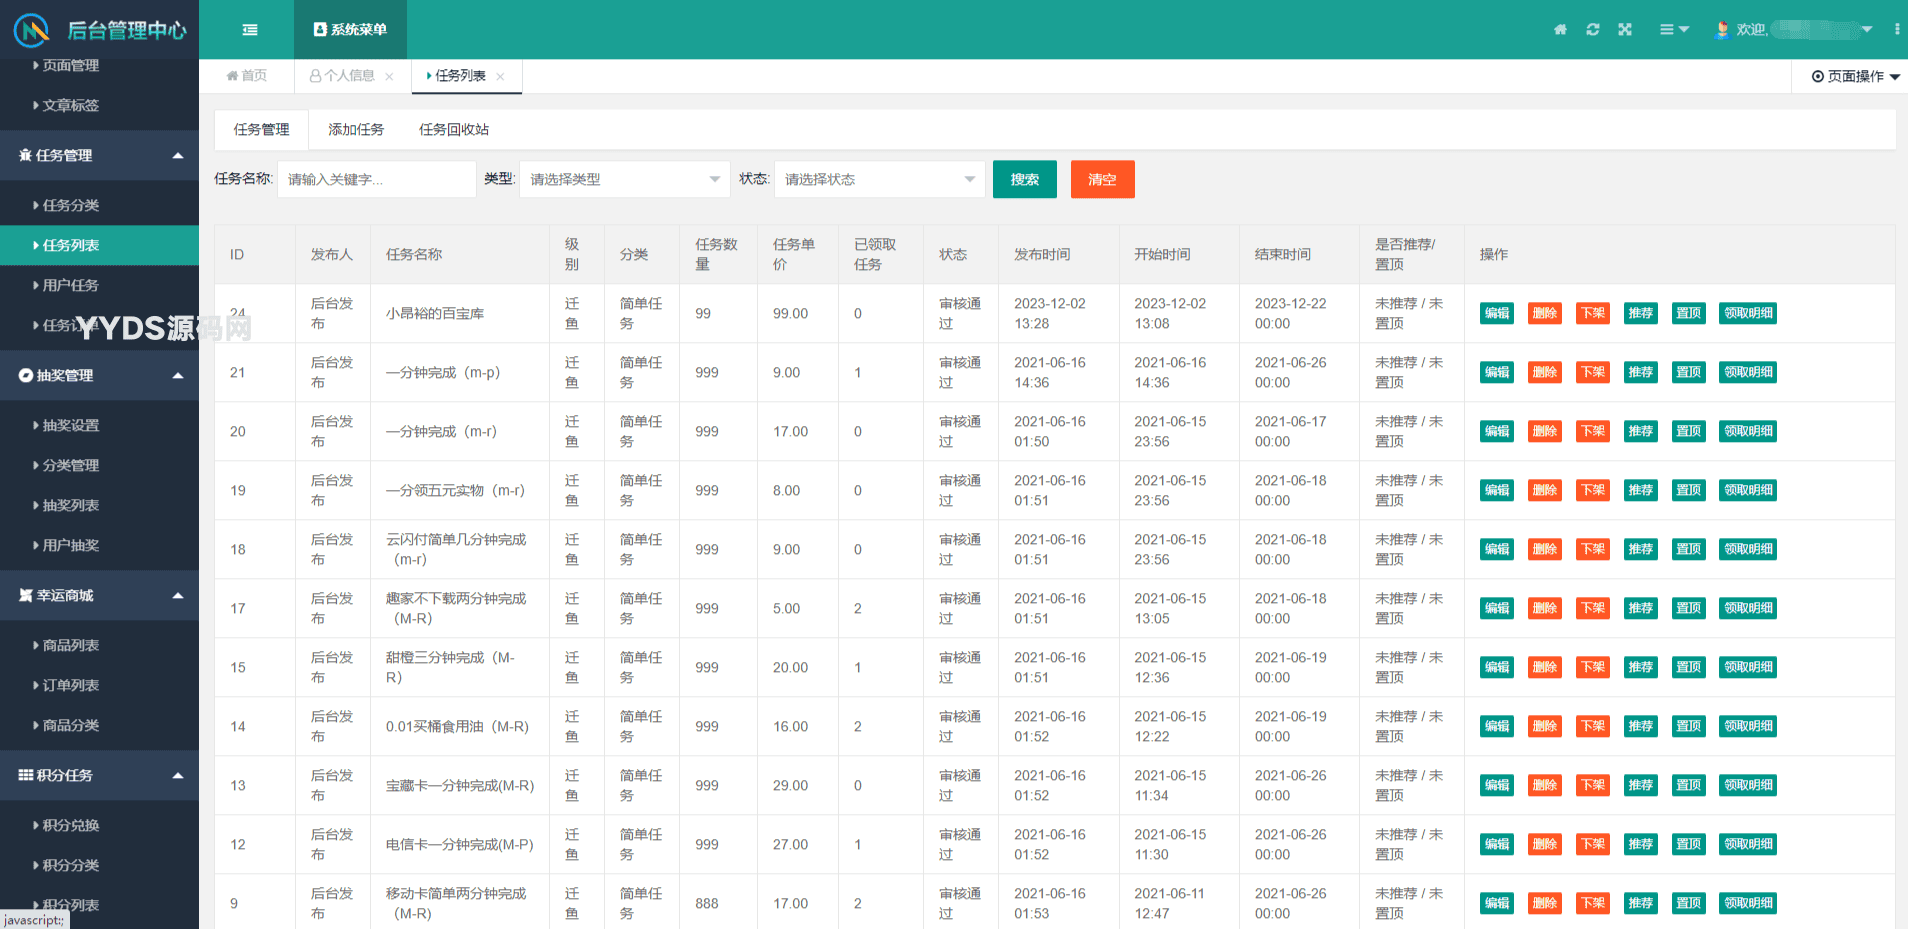Click task name 0.01买桶食用油 (M-R)

click(x=457, y=726)
